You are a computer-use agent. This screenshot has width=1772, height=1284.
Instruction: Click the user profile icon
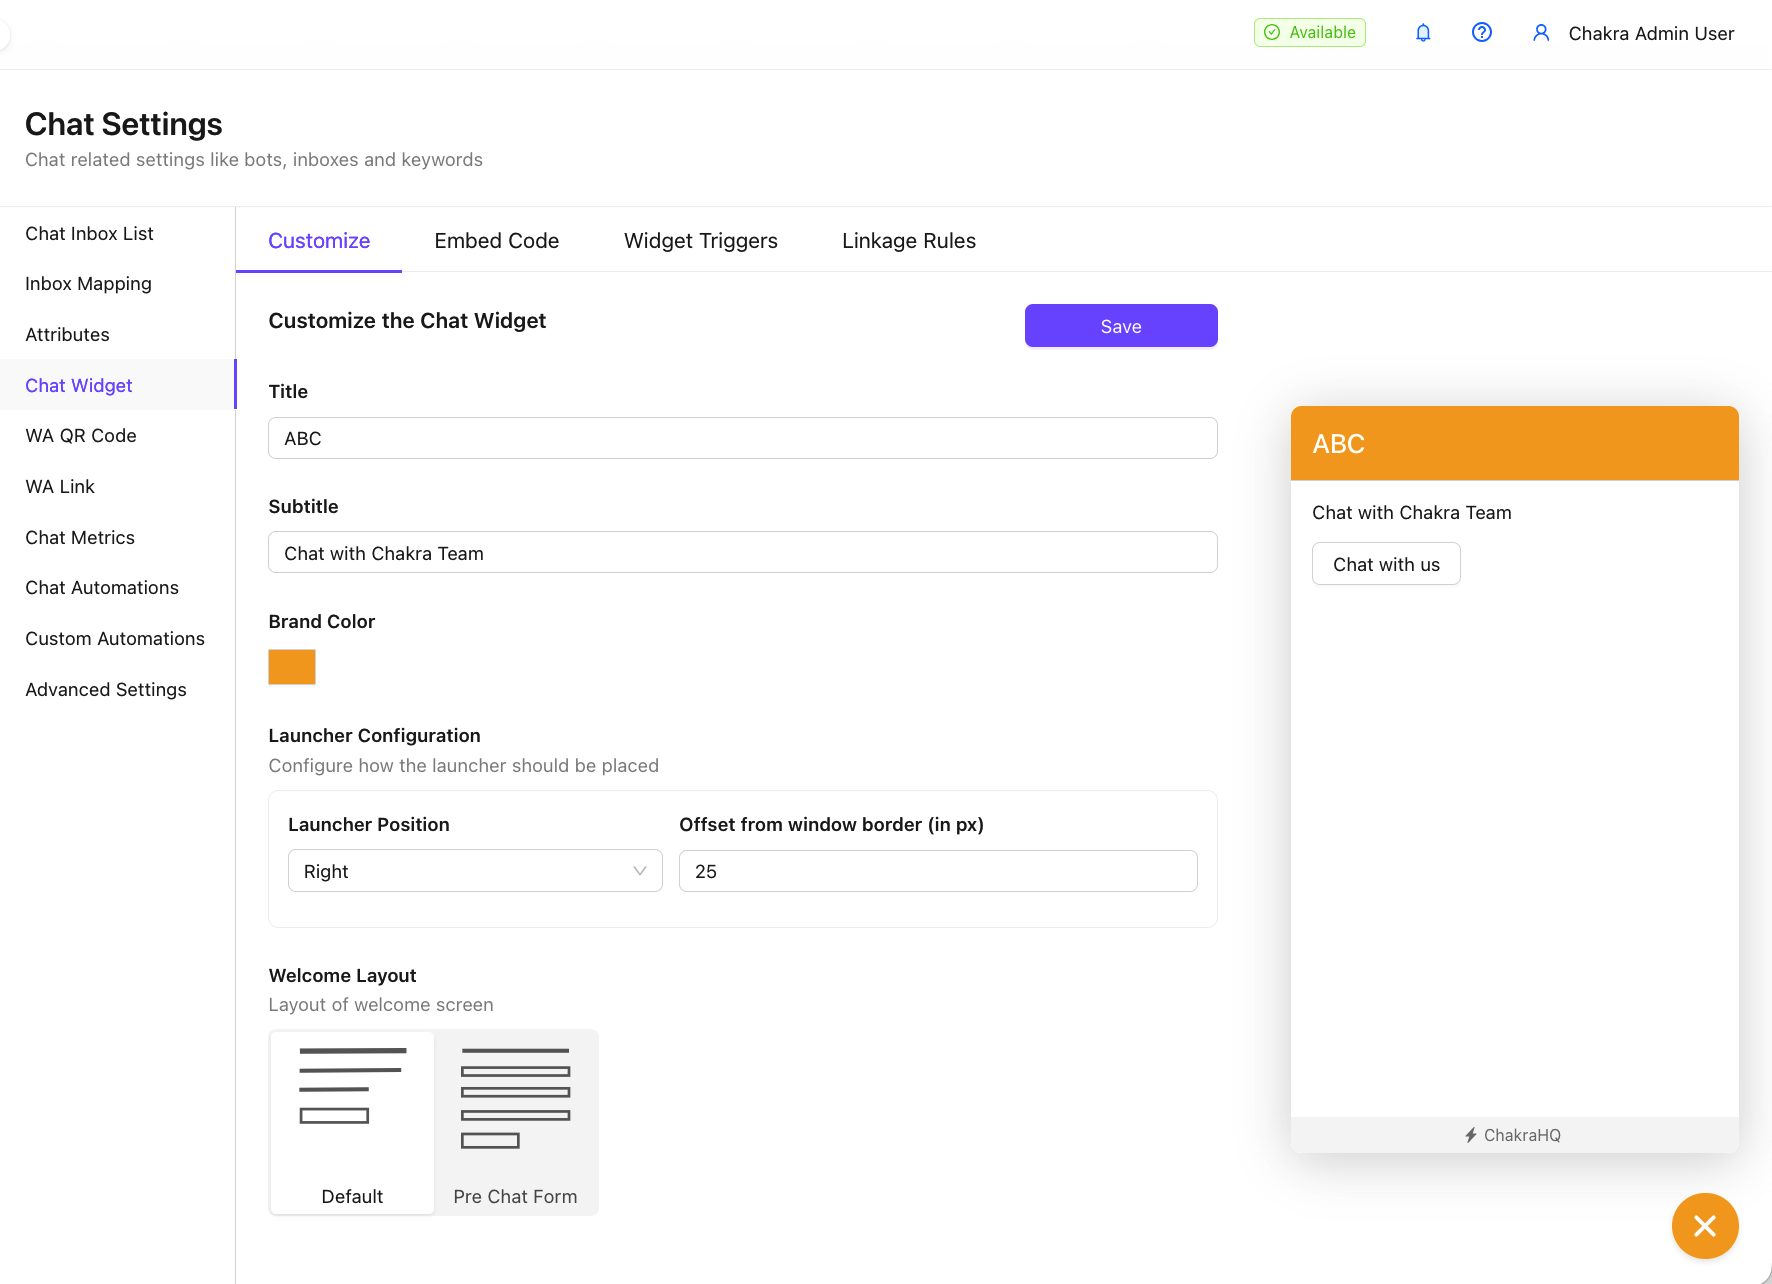1541,33
